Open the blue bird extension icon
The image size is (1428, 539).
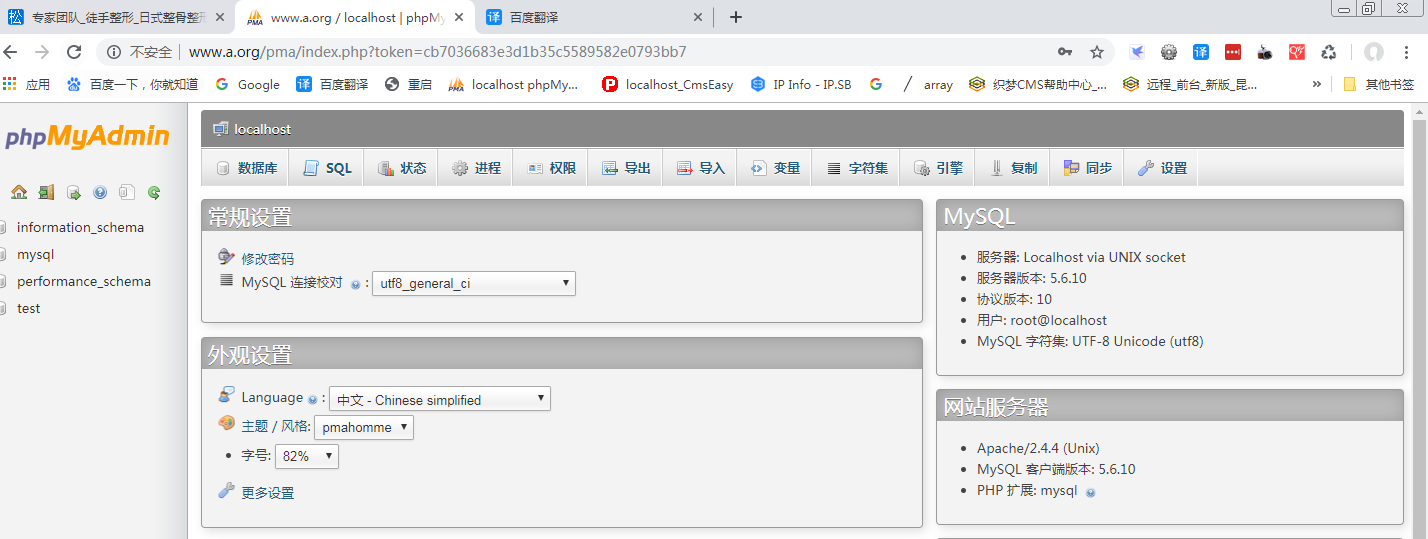click(1137, 52)
